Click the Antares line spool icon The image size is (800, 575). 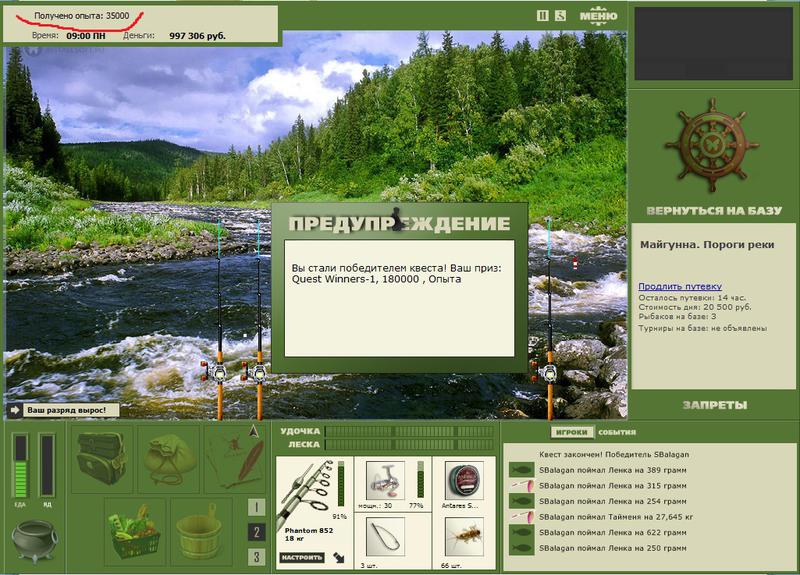464,480
